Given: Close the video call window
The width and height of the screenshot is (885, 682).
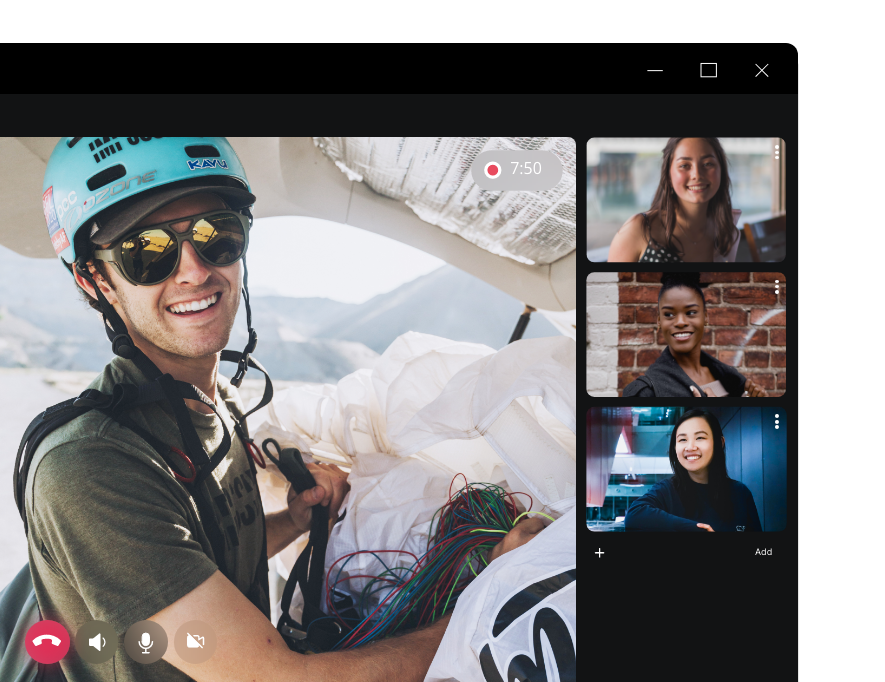Looking at the screenshot, I should point(762,70).
